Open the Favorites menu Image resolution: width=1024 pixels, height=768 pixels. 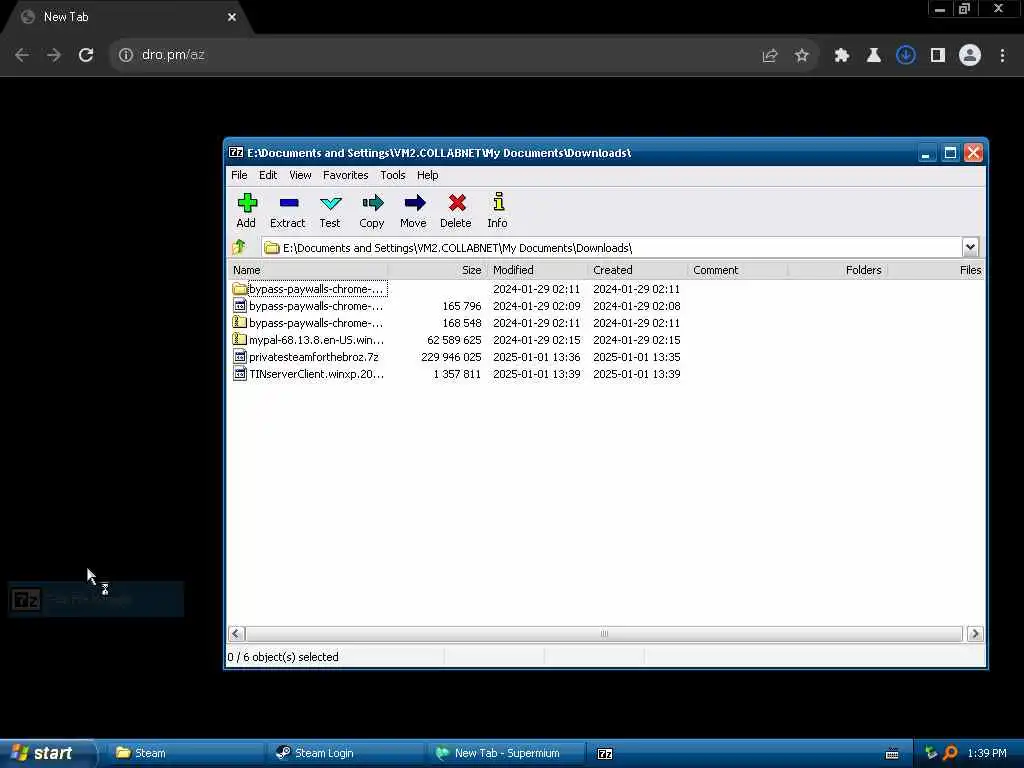click(x=345, y=175)
